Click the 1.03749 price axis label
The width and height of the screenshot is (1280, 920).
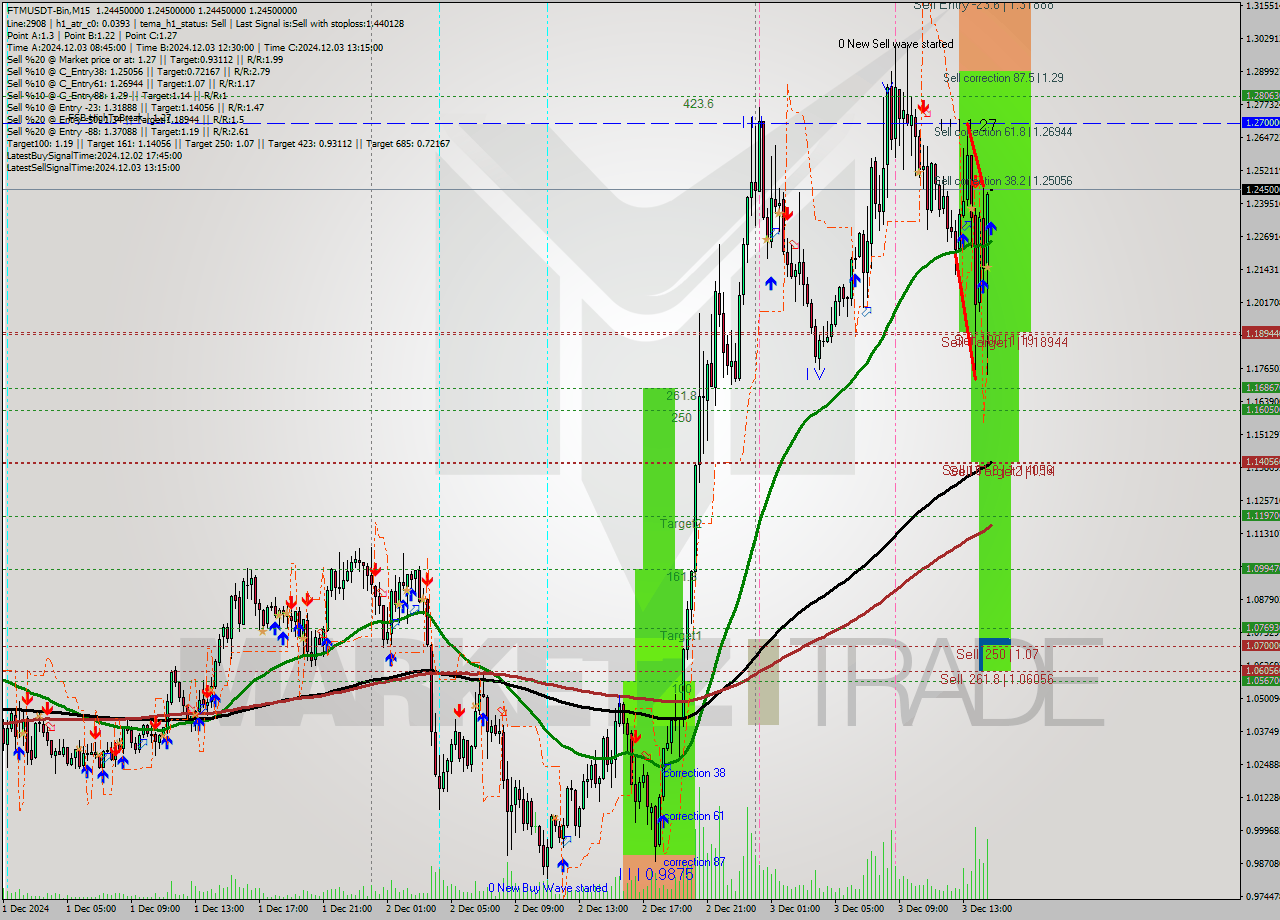1262,732
